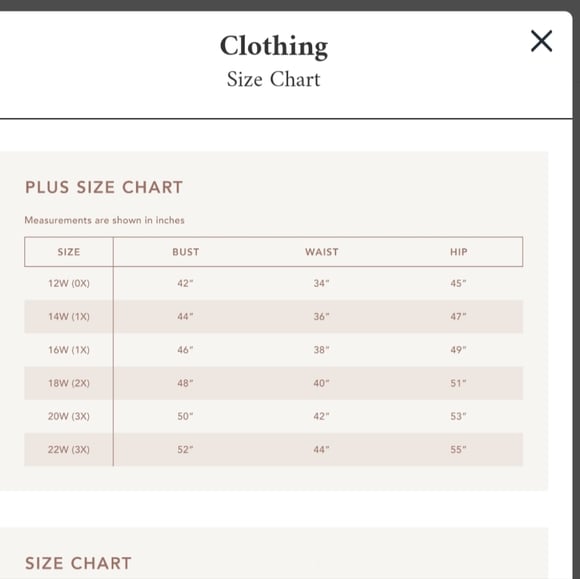Click the SIZE column header
Image resolution: width=580 pixels, height=579 pixels.
(69, 252)
